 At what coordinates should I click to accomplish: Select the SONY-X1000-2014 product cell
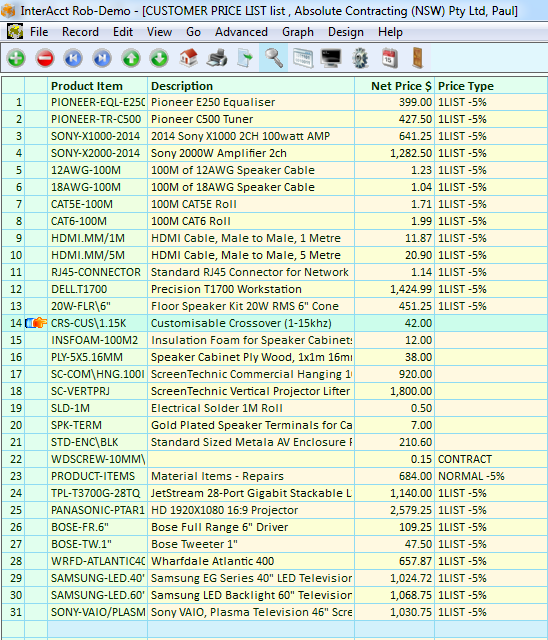[x=98, y=136]
